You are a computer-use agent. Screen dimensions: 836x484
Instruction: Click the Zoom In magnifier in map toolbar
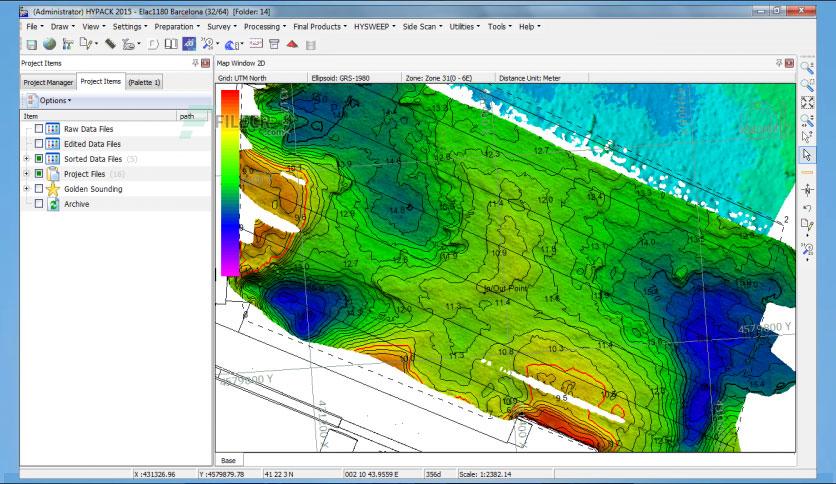(807, 67)
